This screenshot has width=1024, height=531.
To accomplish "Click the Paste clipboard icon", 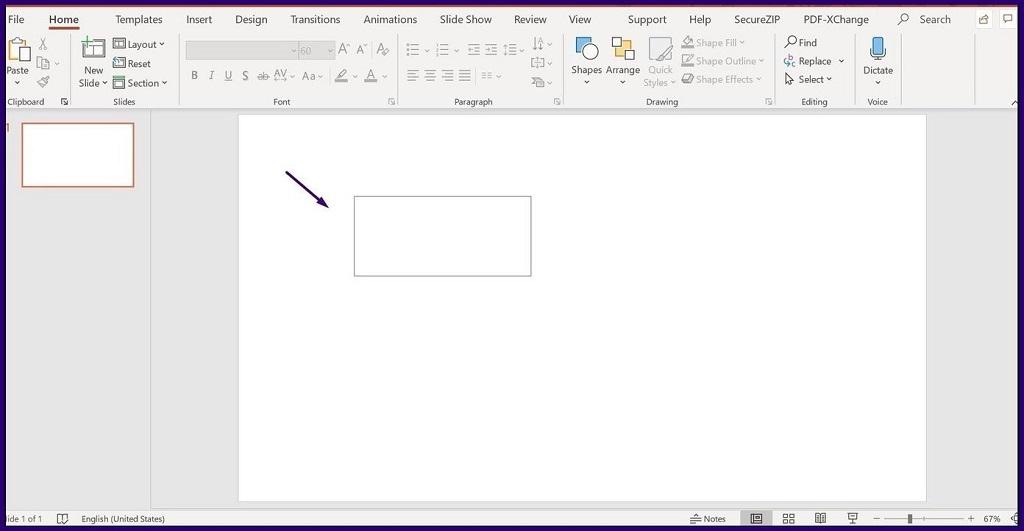I will [18, 50].
